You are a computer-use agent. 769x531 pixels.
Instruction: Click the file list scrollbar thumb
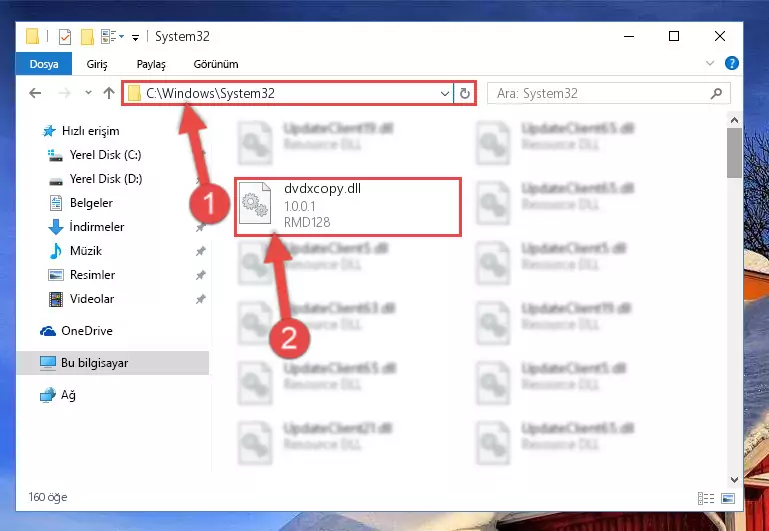click(734, 153)
